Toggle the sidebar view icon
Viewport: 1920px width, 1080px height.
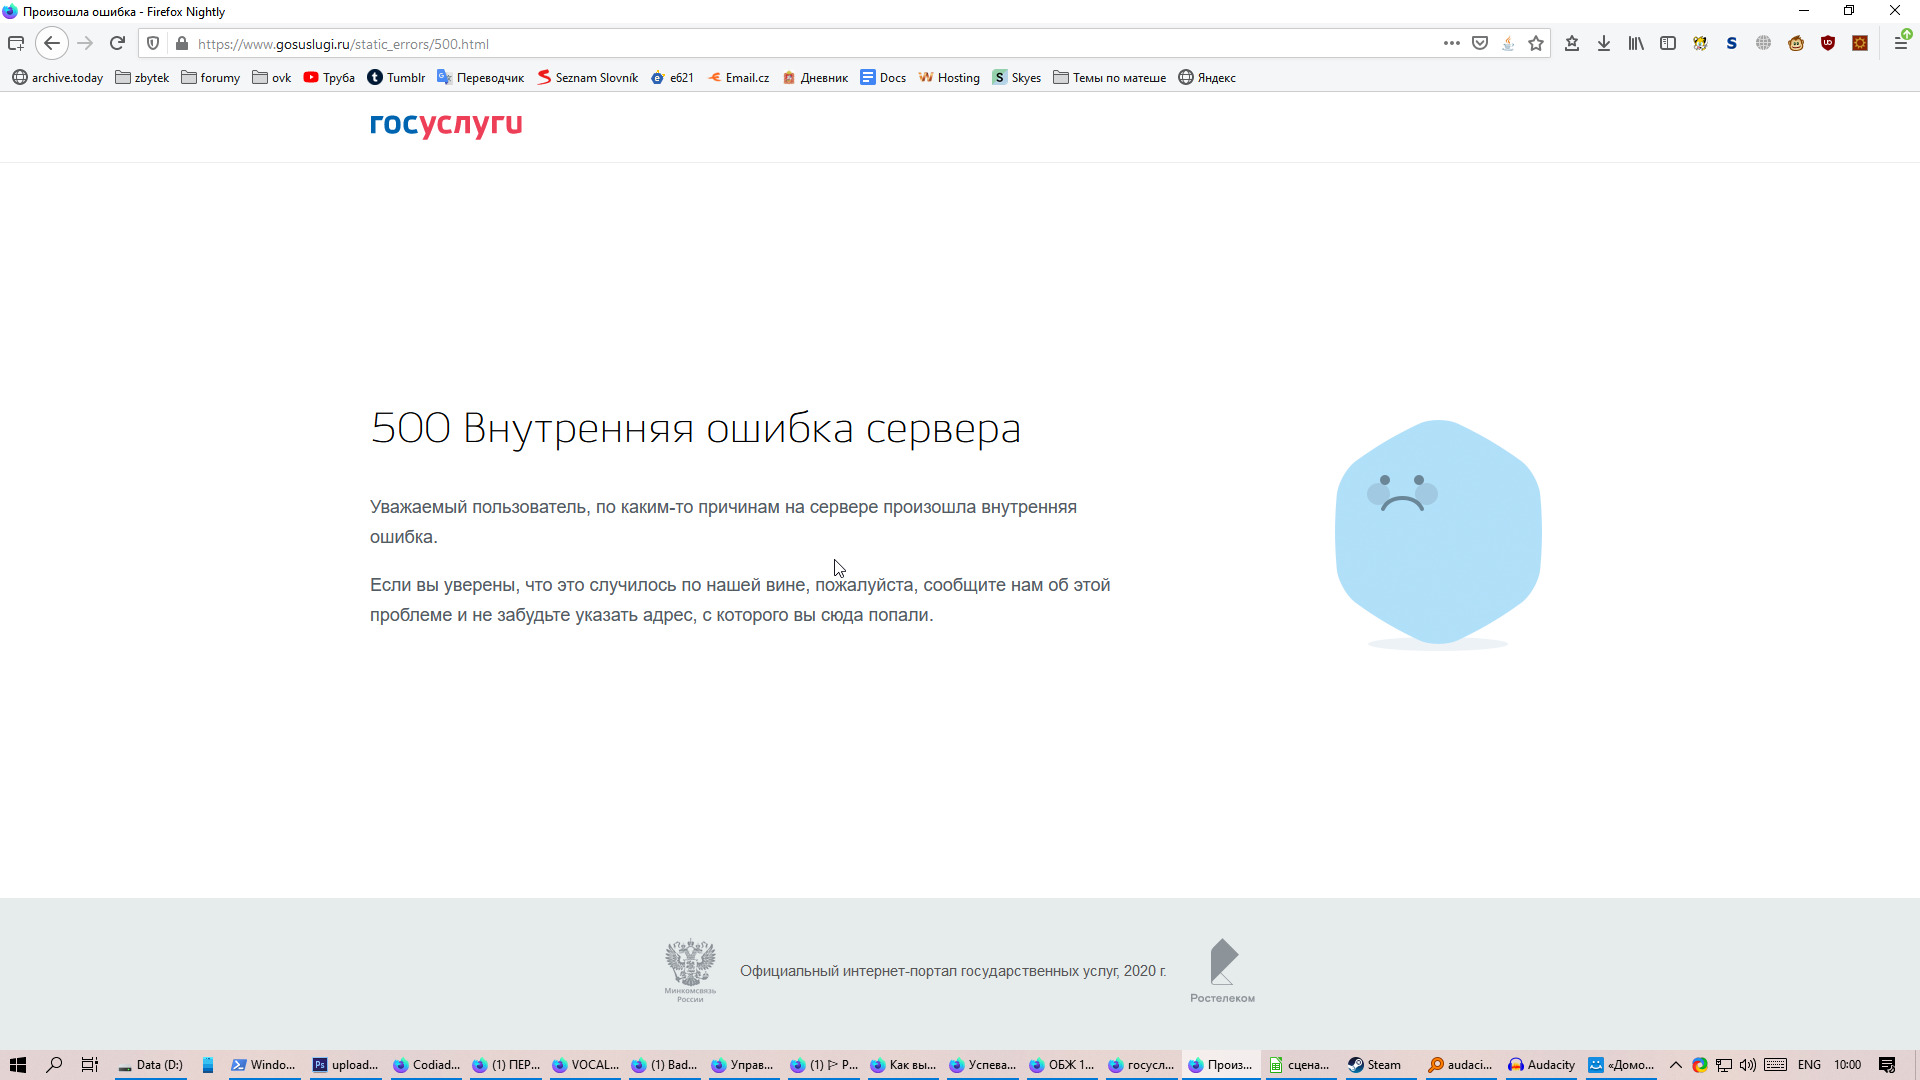tap(1668, 43)
